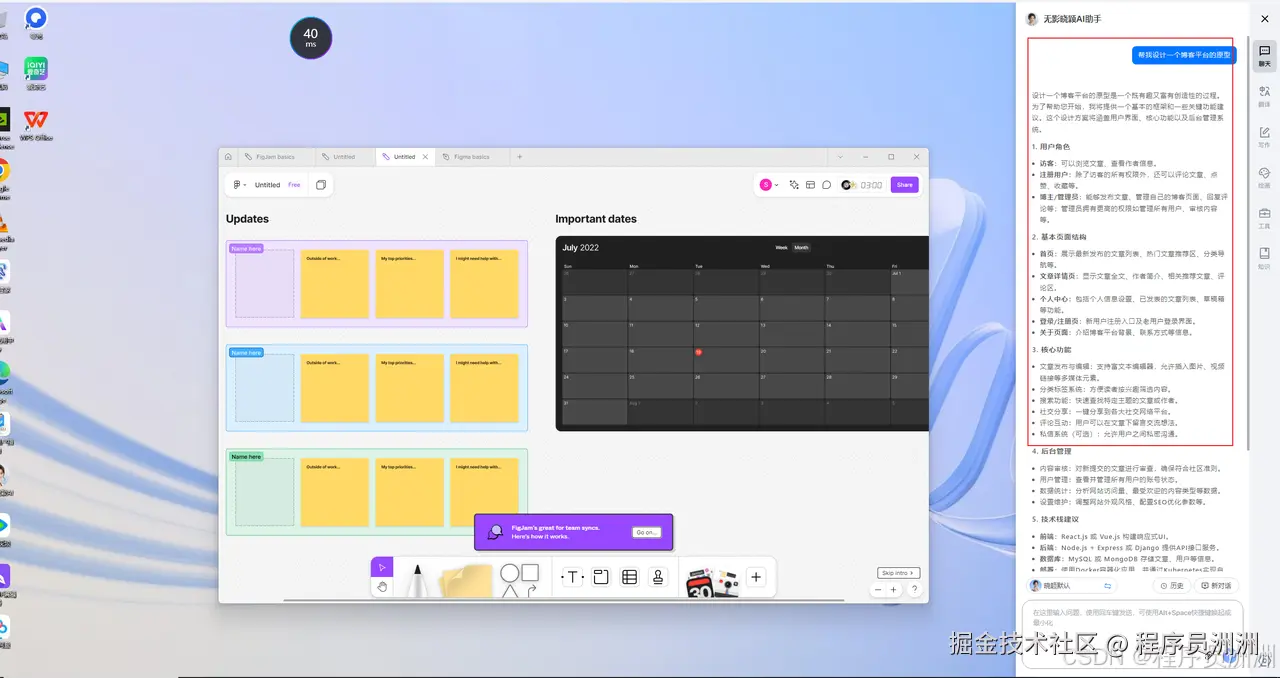Image resolution: width=1280 pixels, height=678 pixels.
Task: Go to Figma home tab icon
Action: (x=228, y=157)
